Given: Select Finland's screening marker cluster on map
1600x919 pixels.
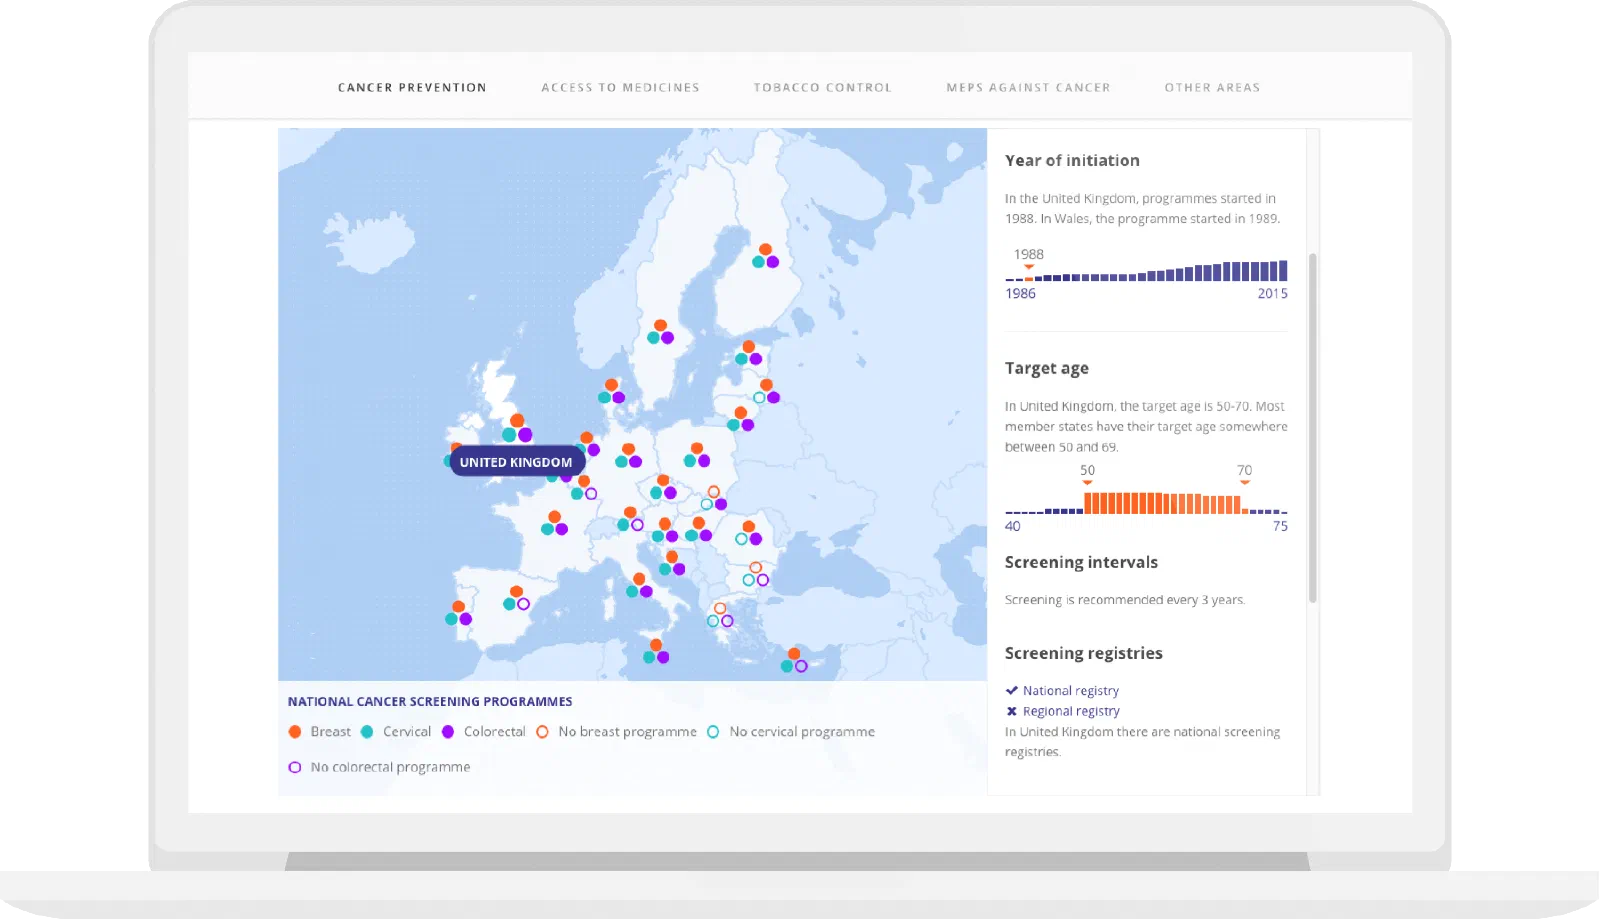Looking at the screenshot, I should 765,256.
